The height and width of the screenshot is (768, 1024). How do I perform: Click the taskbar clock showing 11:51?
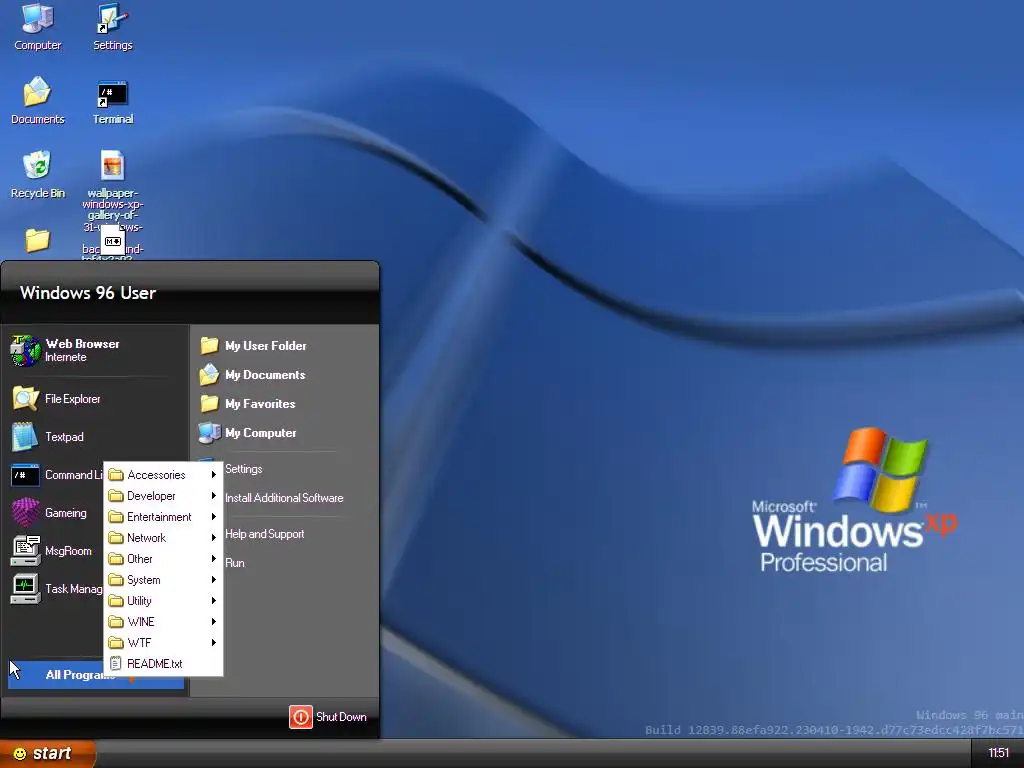(x=999, y=753)
